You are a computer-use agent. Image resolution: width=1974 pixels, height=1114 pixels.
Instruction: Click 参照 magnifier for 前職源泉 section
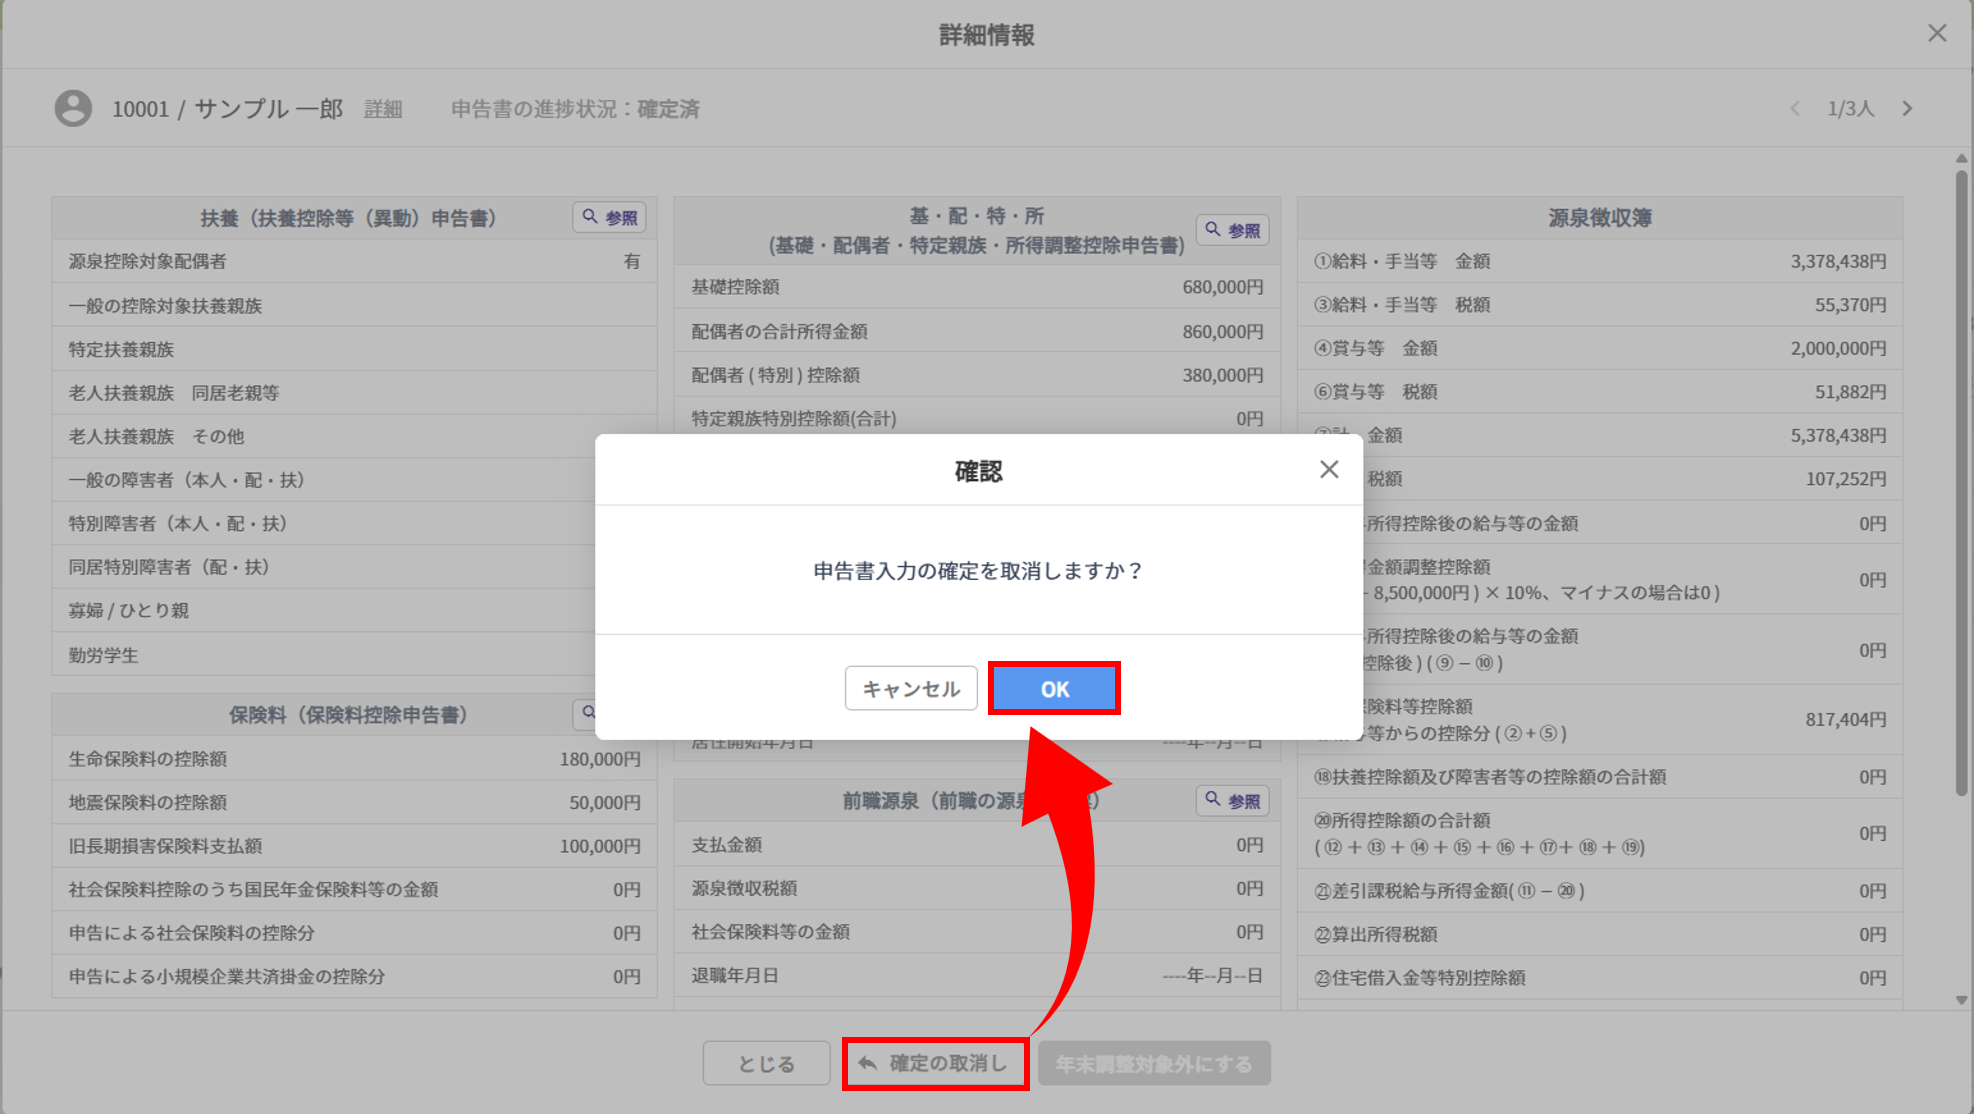(1232, 800)
